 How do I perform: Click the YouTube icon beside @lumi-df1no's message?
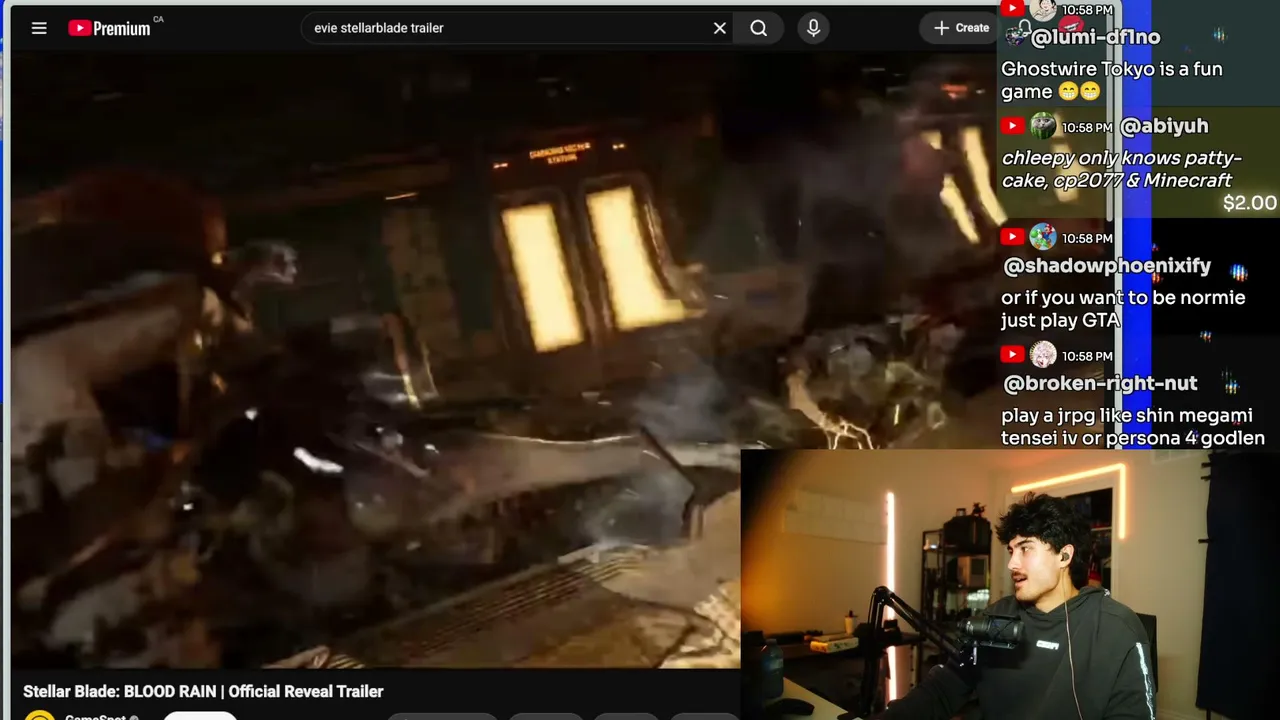(1012, 8)
